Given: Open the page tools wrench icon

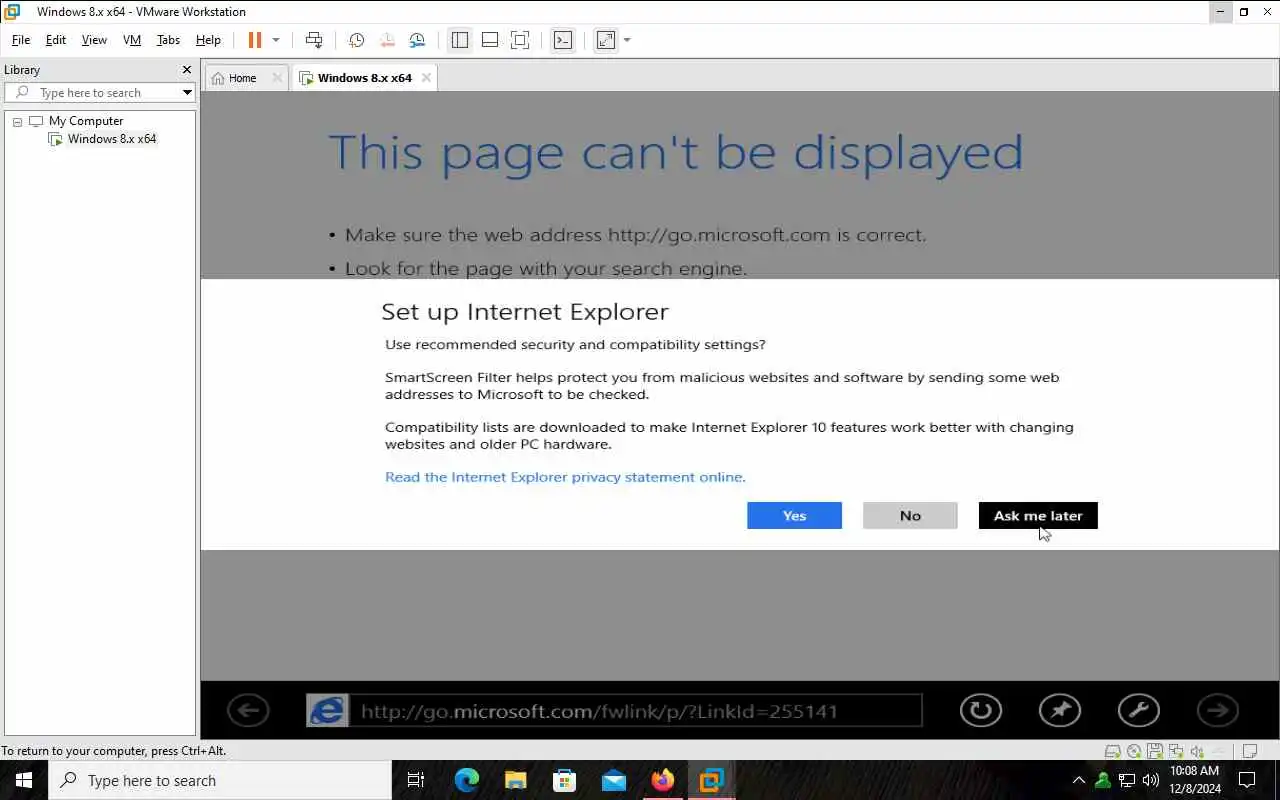Looking at the screenshot, I should point(1138,711).
